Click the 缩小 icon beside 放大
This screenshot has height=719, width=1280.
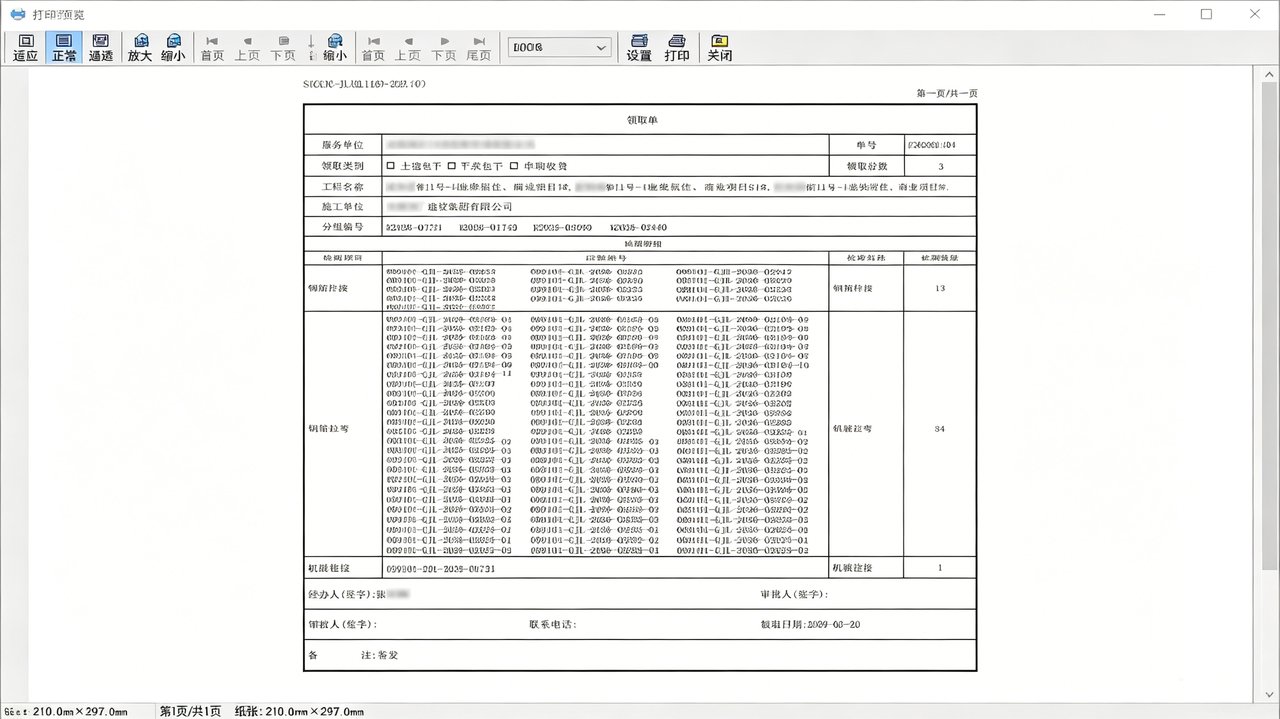pyautogui.click(x=173, y=47)
